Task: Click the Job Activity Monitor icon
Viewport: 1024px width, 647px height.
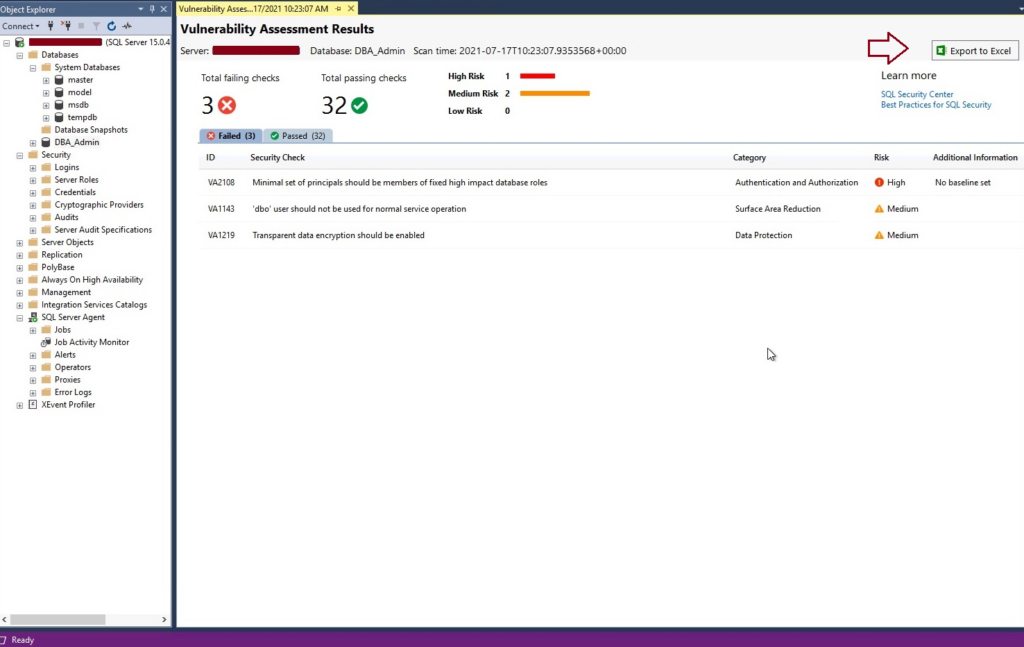Action: click(46, 342)
